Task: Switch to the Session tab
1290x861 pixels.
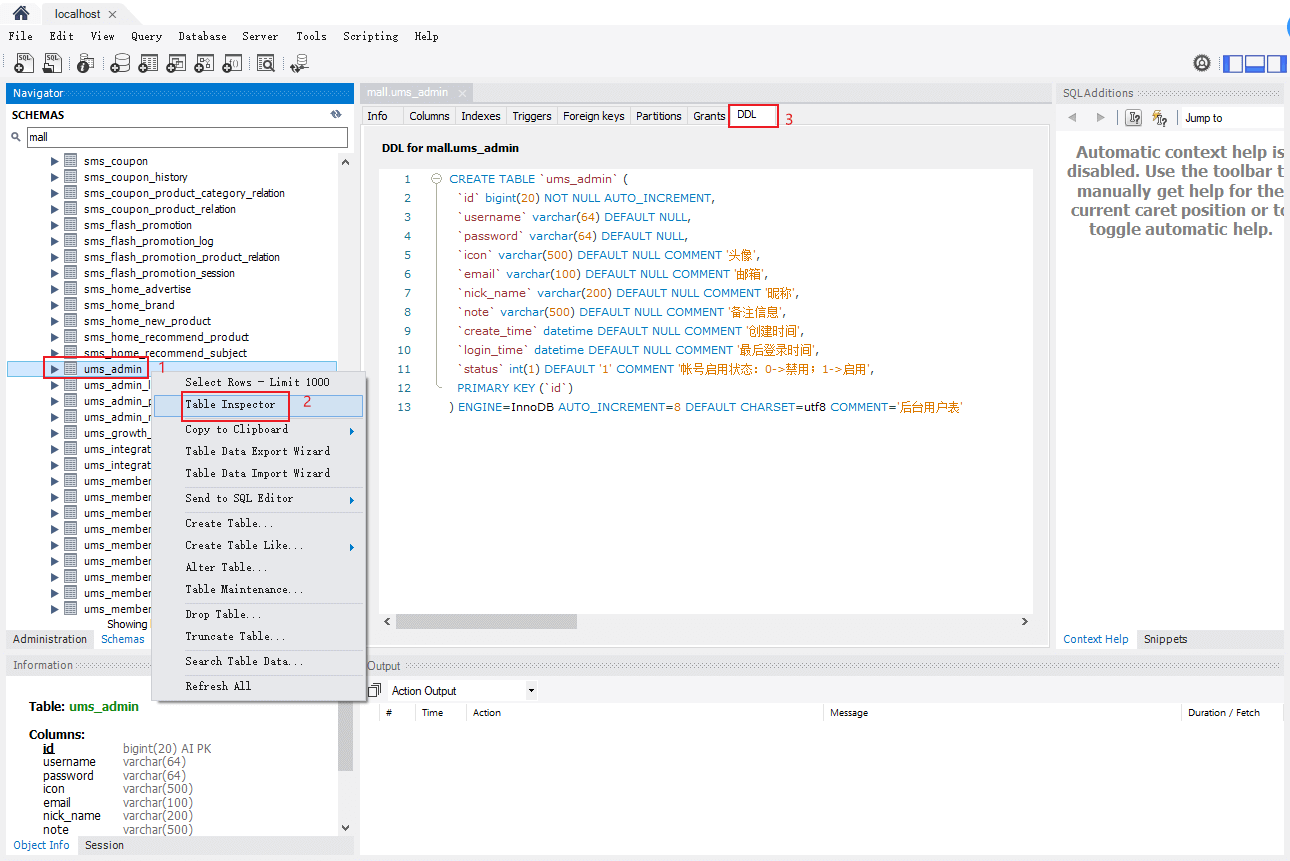Action: pyautogui.click(x=104, y=845)
